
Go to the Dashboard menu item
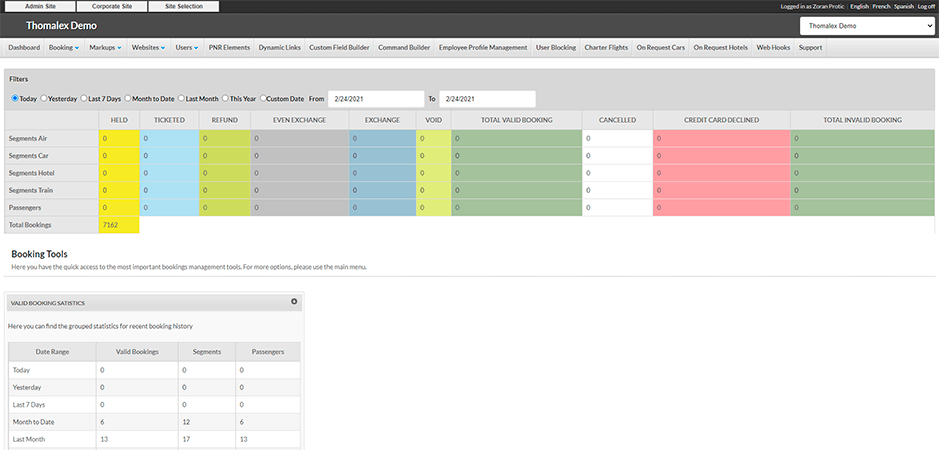(25, 47)
